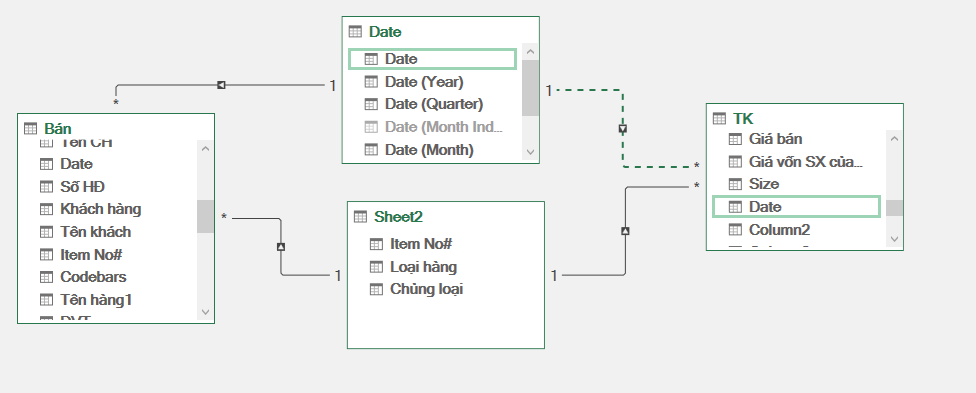976x393 pixels.
Task: Click scrollbar thumb in Bán table
Action: 205,216
